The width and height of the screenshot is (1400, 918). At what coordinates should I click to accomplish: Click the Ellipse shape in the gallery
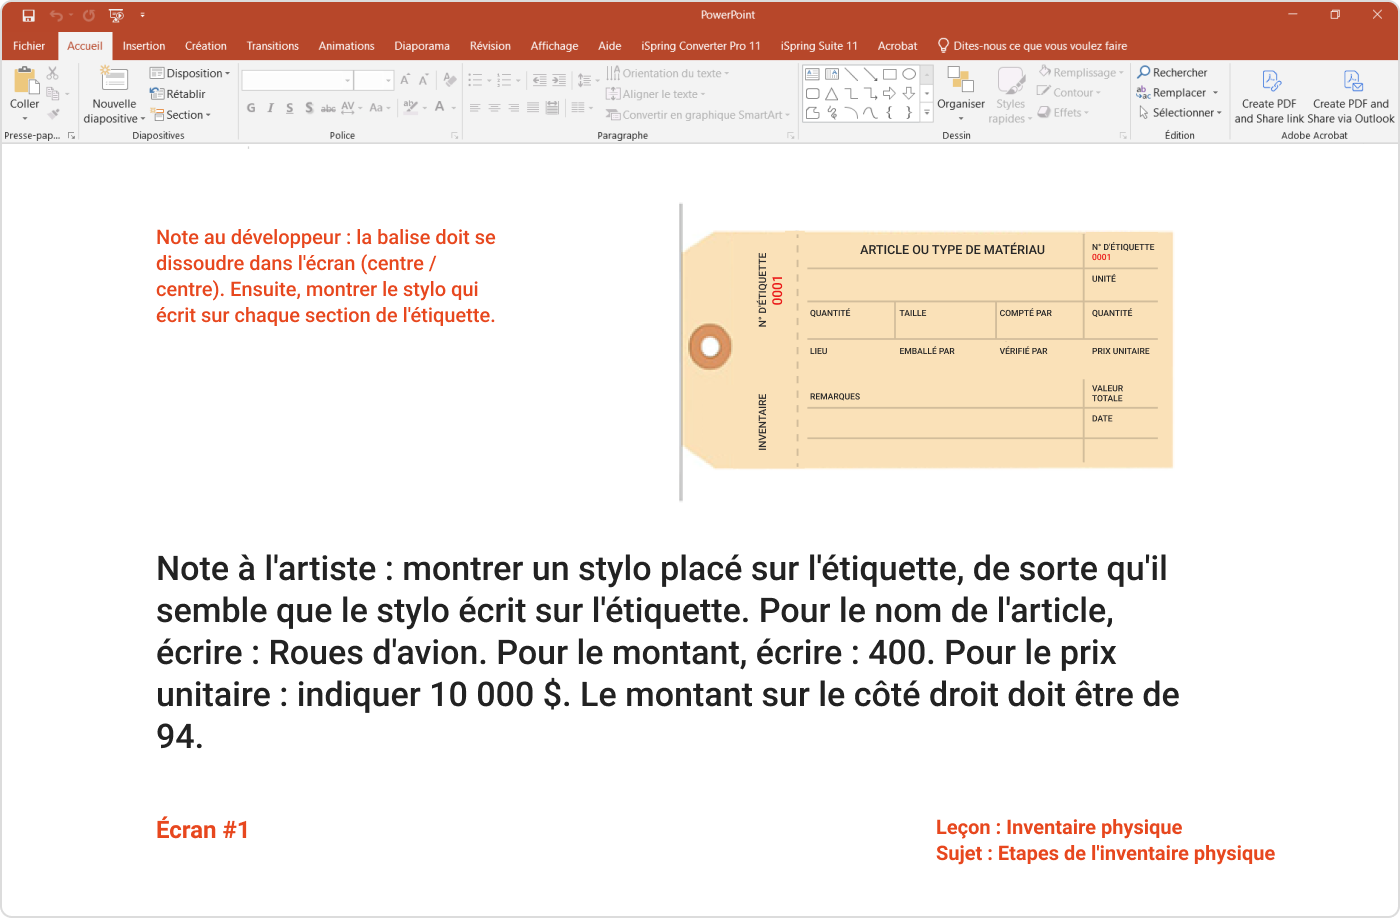(908, 73)
